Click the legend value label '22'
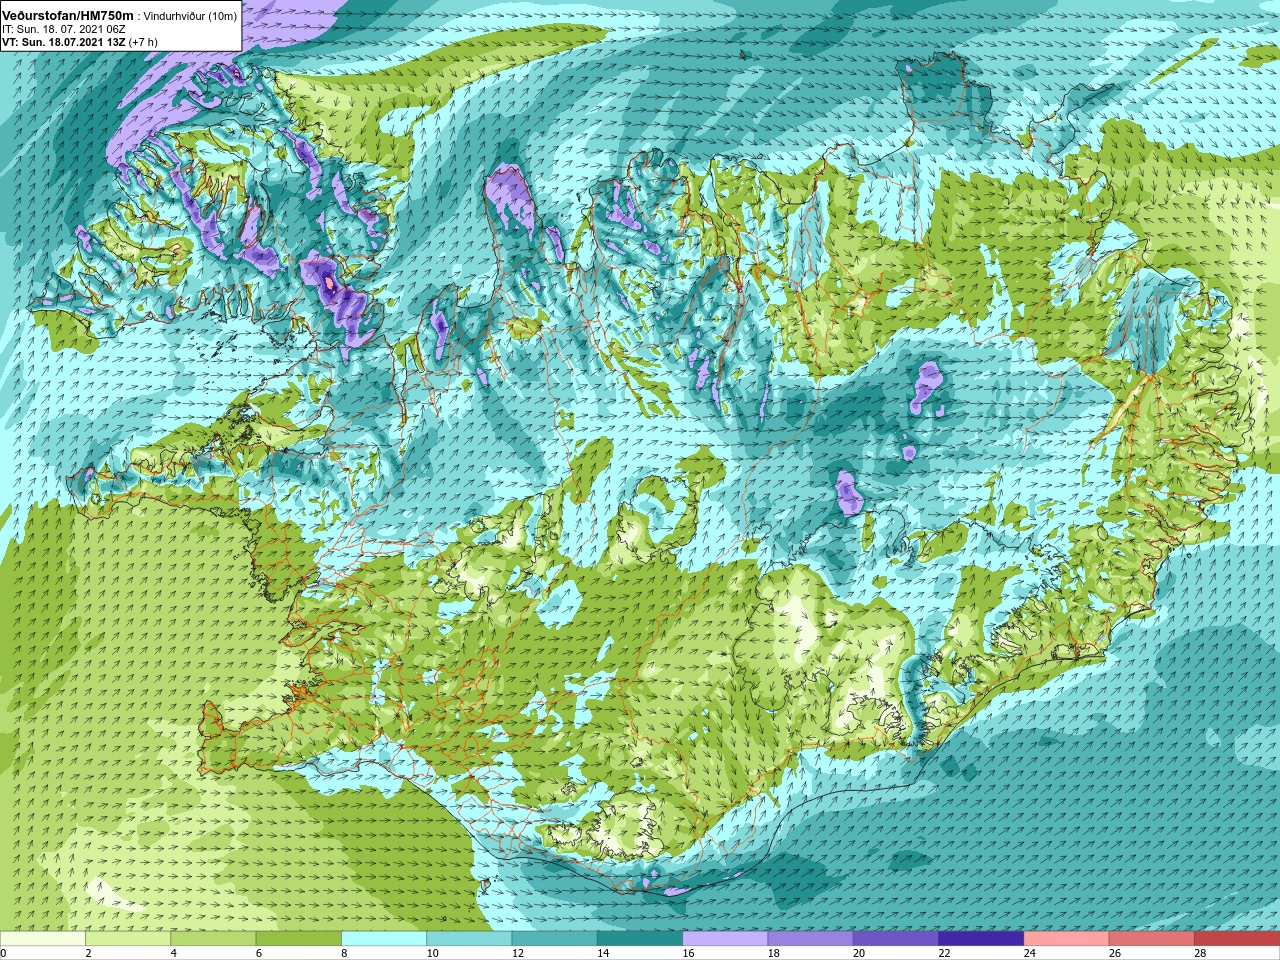 [x=944, y=953]
